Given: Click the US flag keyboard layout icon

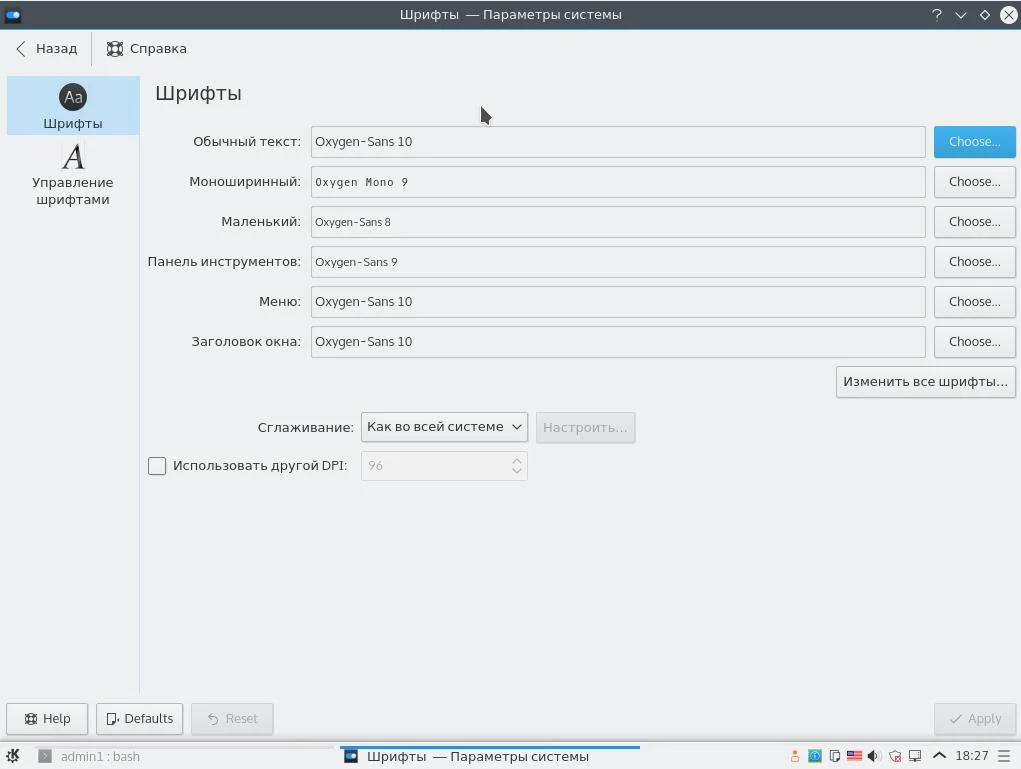Looking at the screenshot, I should coord(854,756).
